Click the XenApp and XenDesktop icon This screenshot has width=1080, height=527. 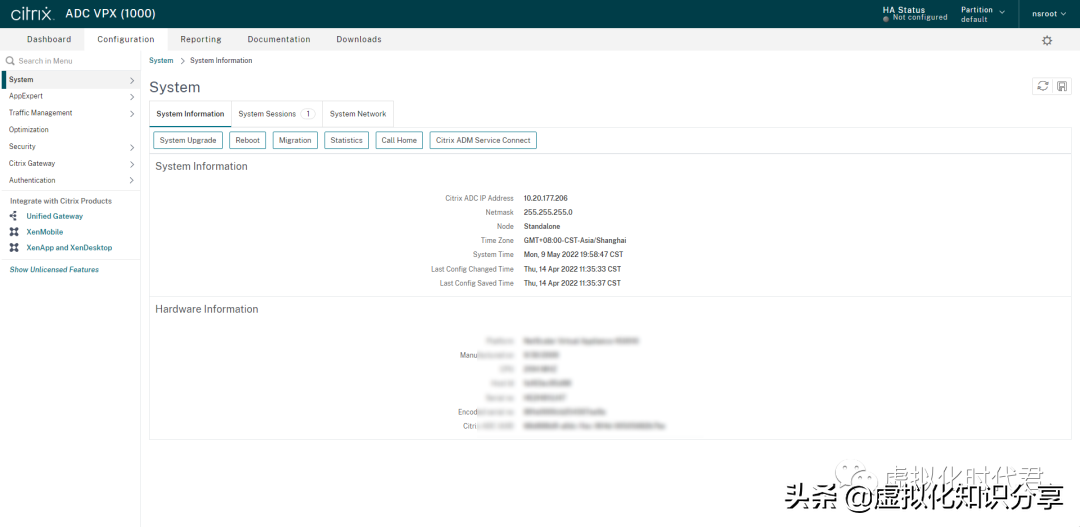pos(14,247)
